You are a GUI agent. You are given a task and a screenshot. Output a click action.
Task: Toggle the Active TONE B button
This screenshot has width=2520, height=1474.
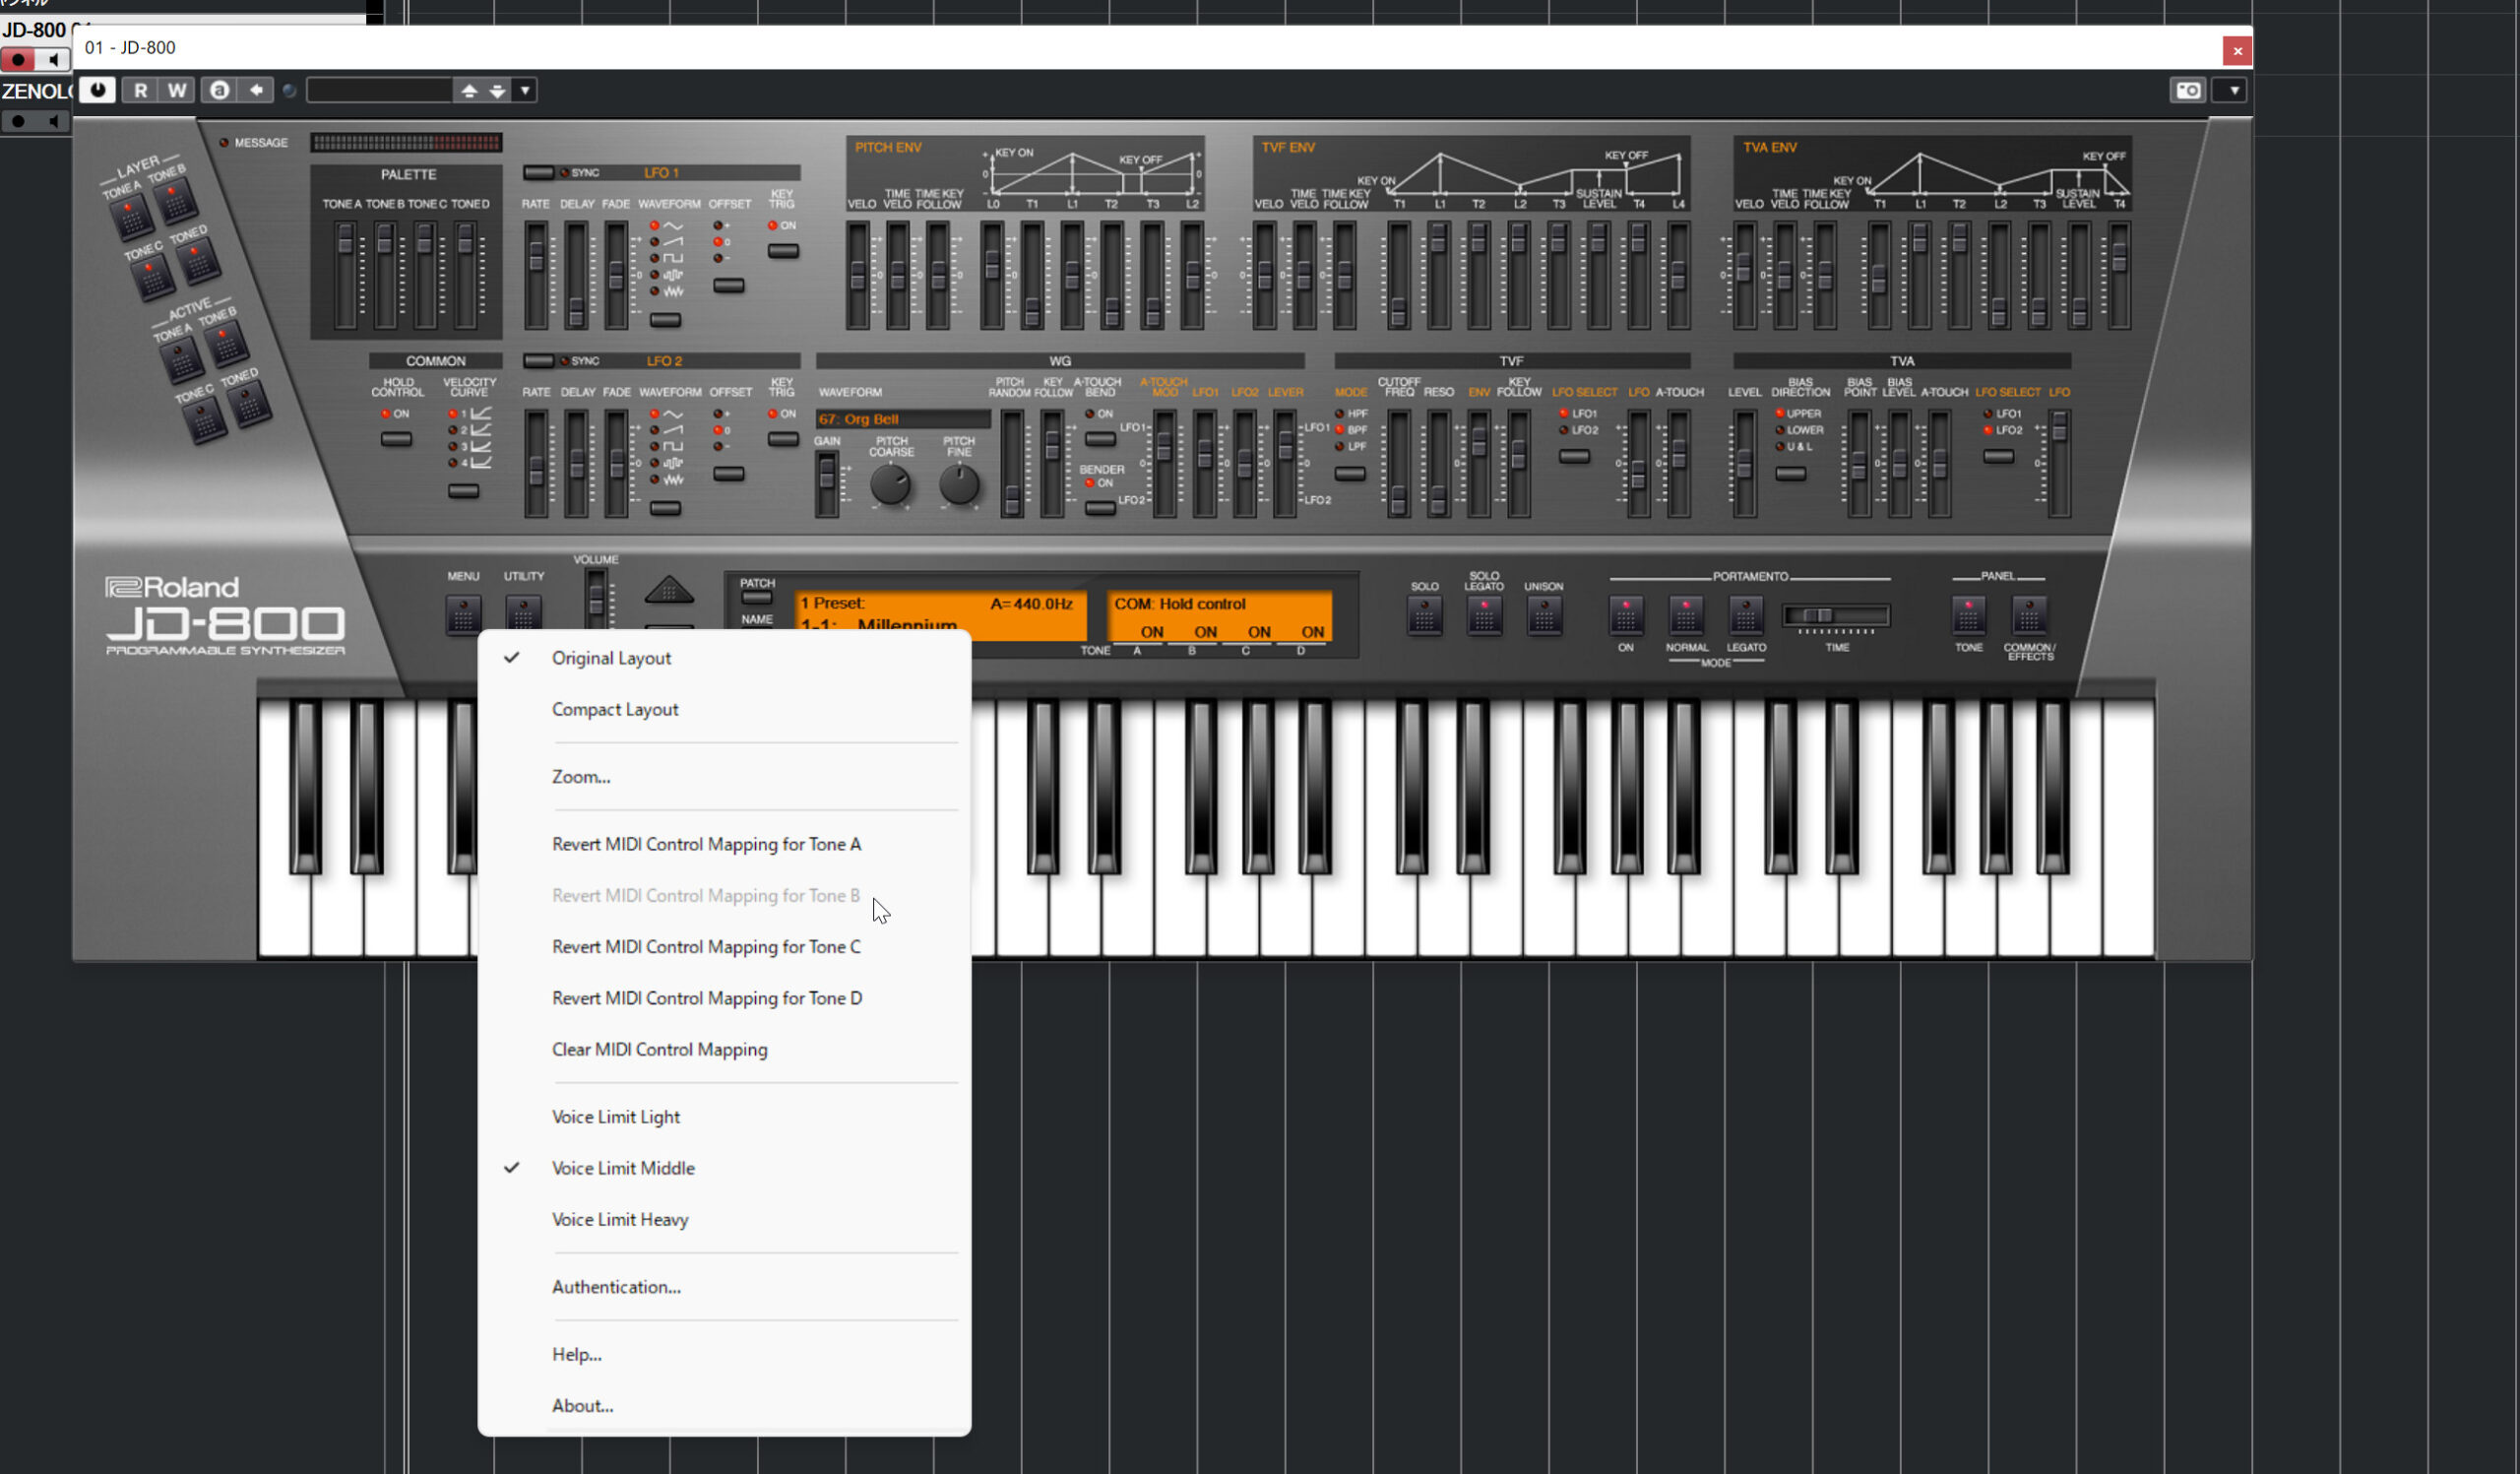click(x=227, y=343)
